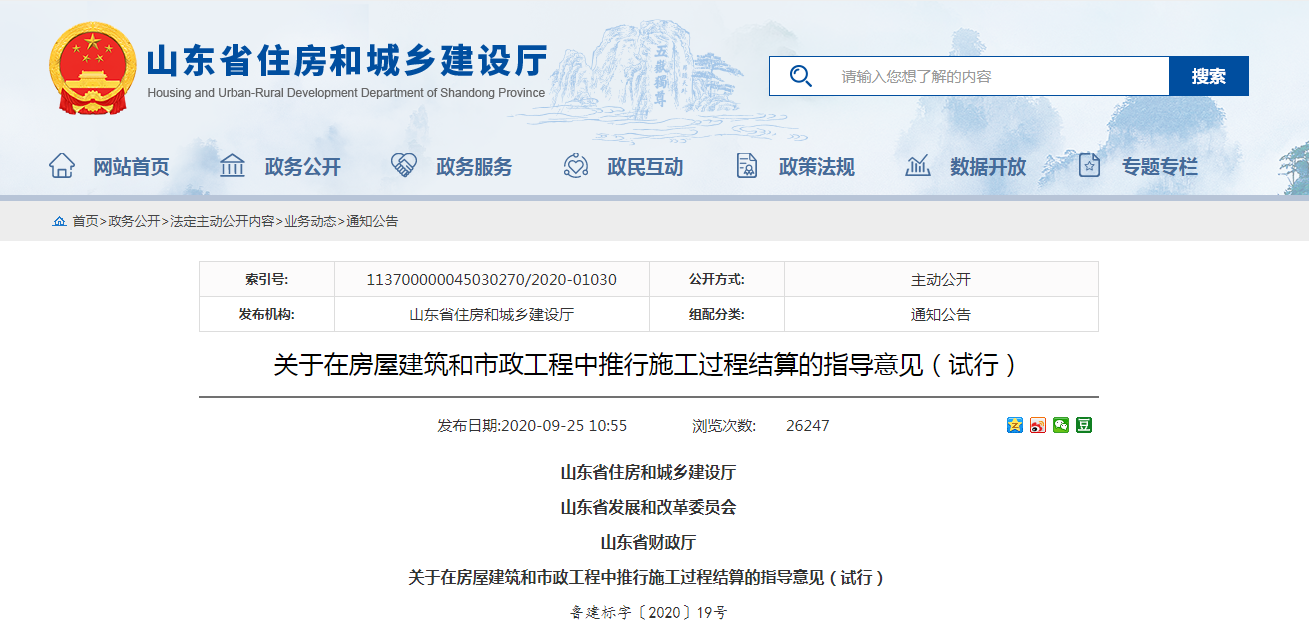The image size is (1309, 627).
Task: Go to the 政民互动 section
Action: click(x=644, y=167)
